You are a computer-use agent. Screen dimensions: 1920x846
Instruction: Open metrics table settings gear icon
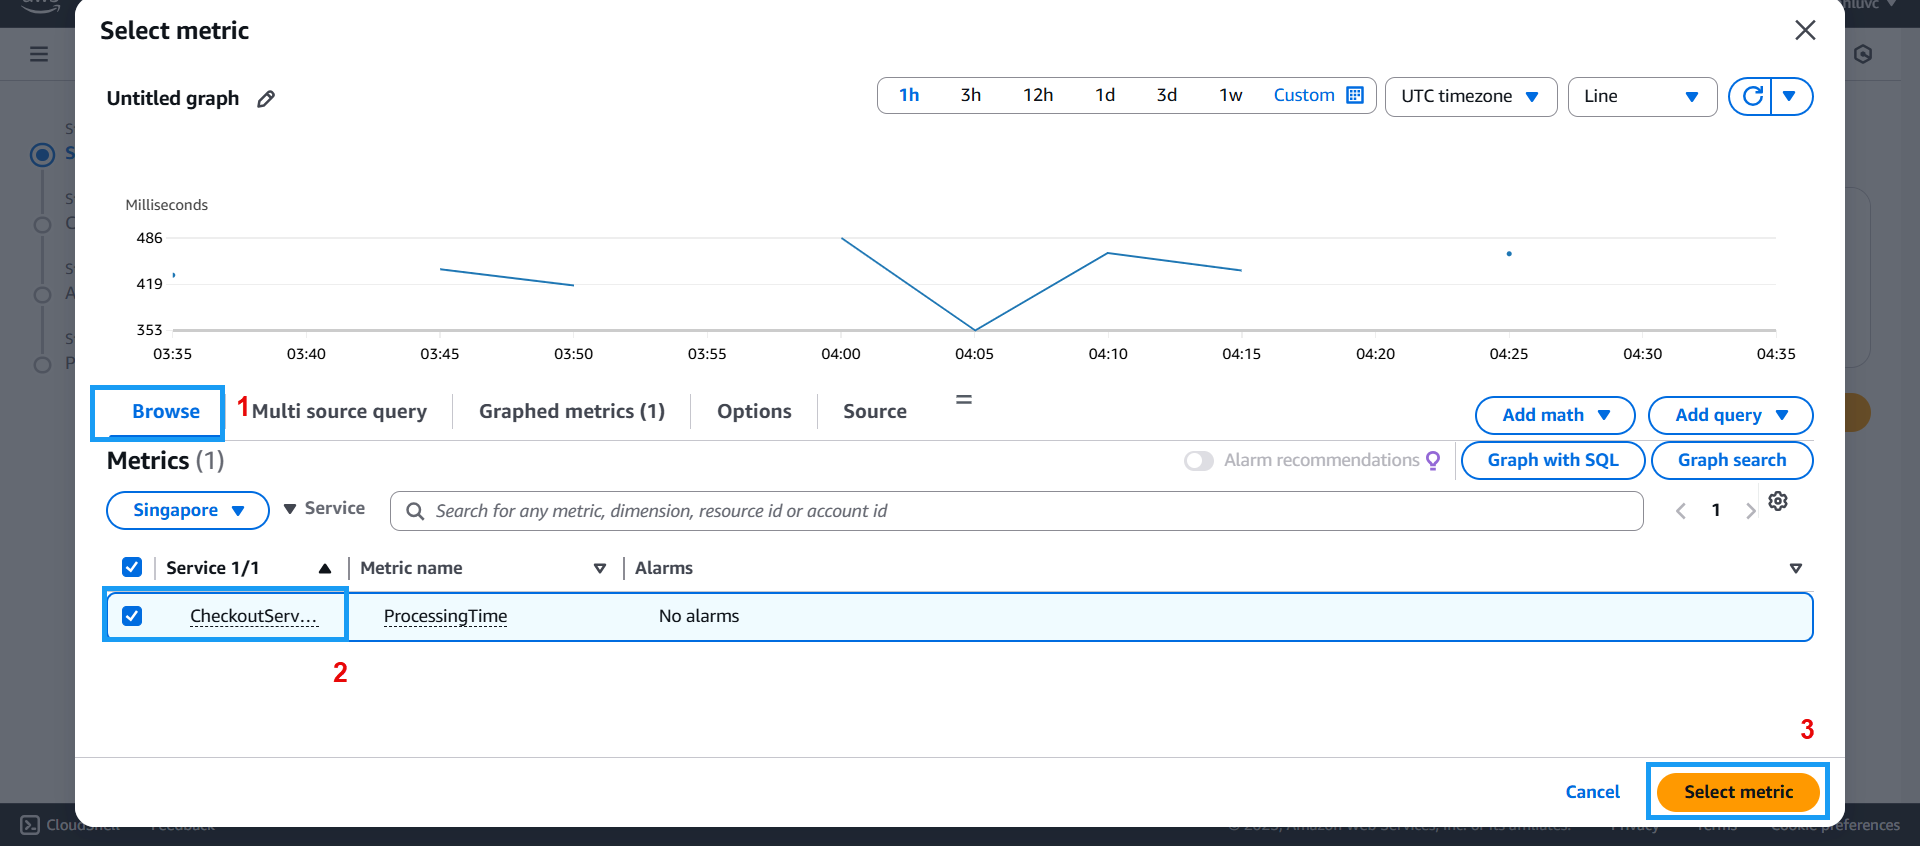pos(1778,501)
